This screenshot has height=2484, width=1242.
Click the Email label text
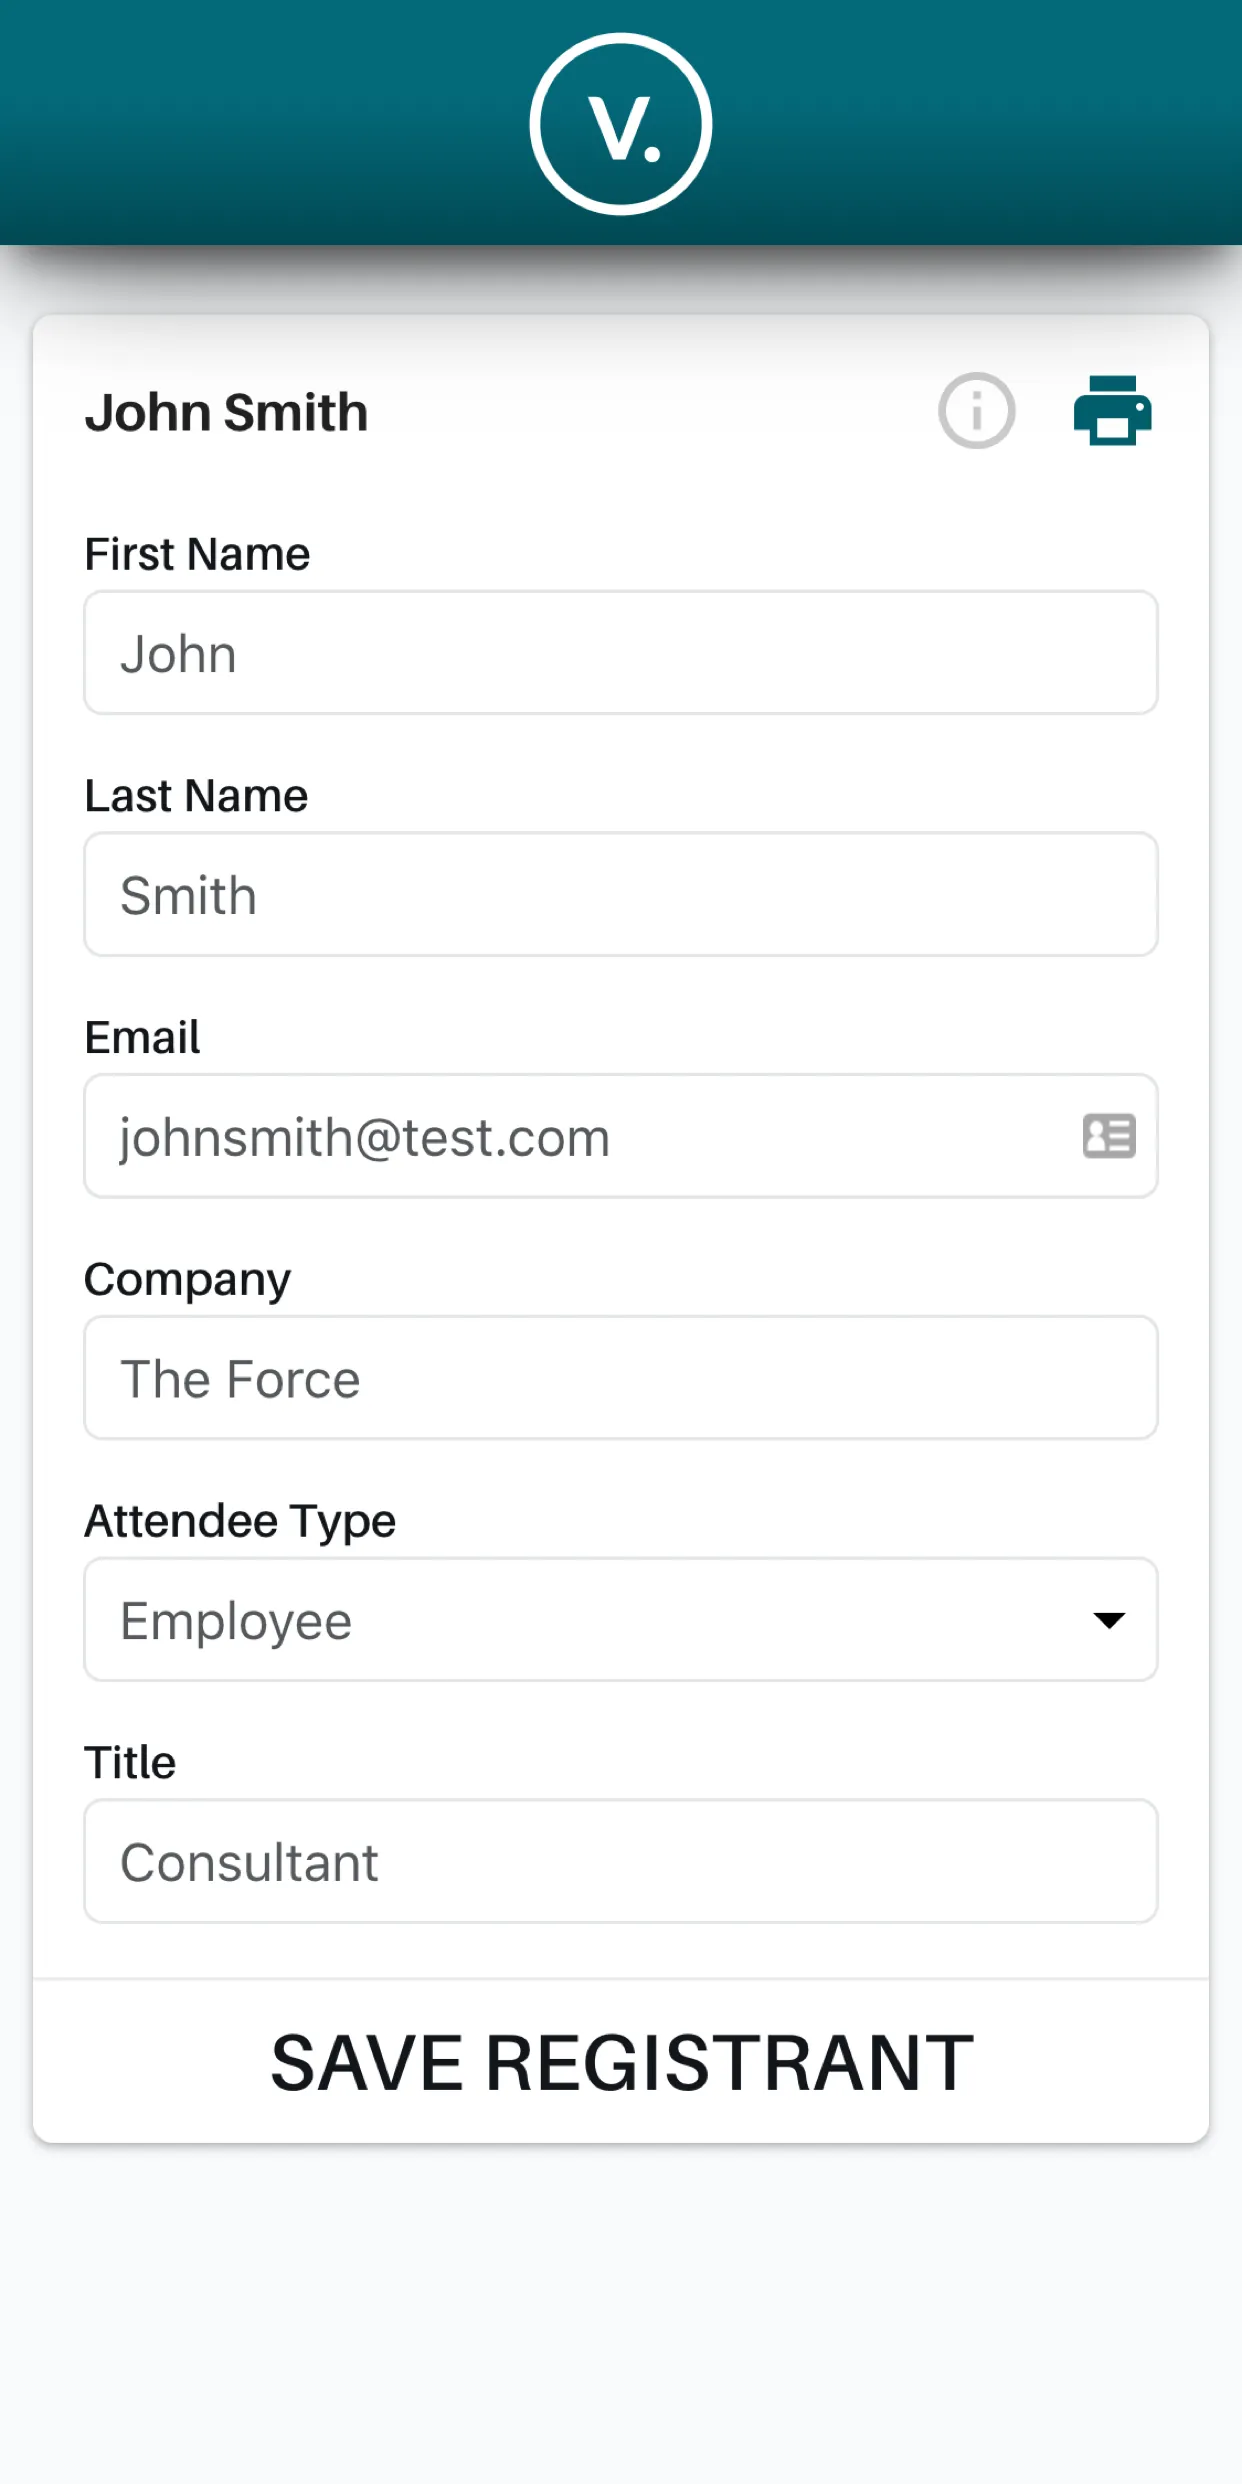[142, 1037]
